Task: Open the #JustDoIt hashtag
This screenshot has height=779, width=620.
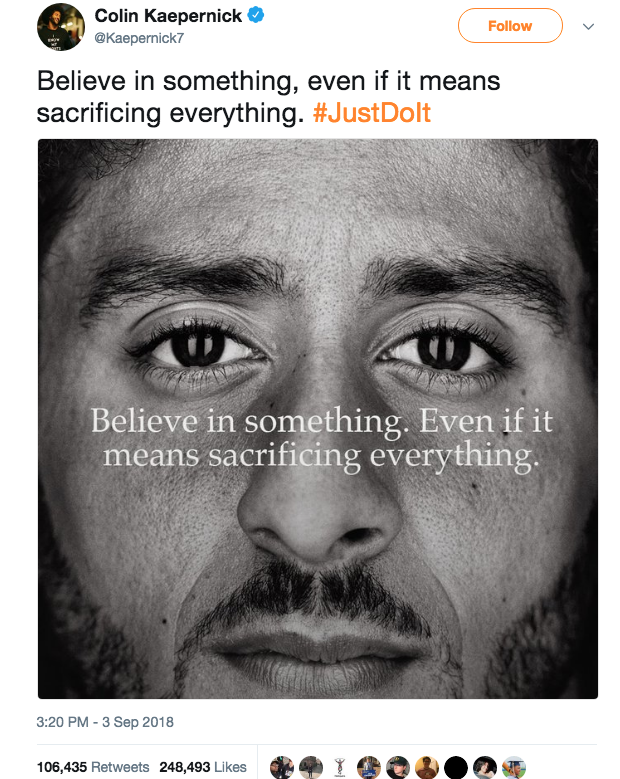Action: pos(372,113)
